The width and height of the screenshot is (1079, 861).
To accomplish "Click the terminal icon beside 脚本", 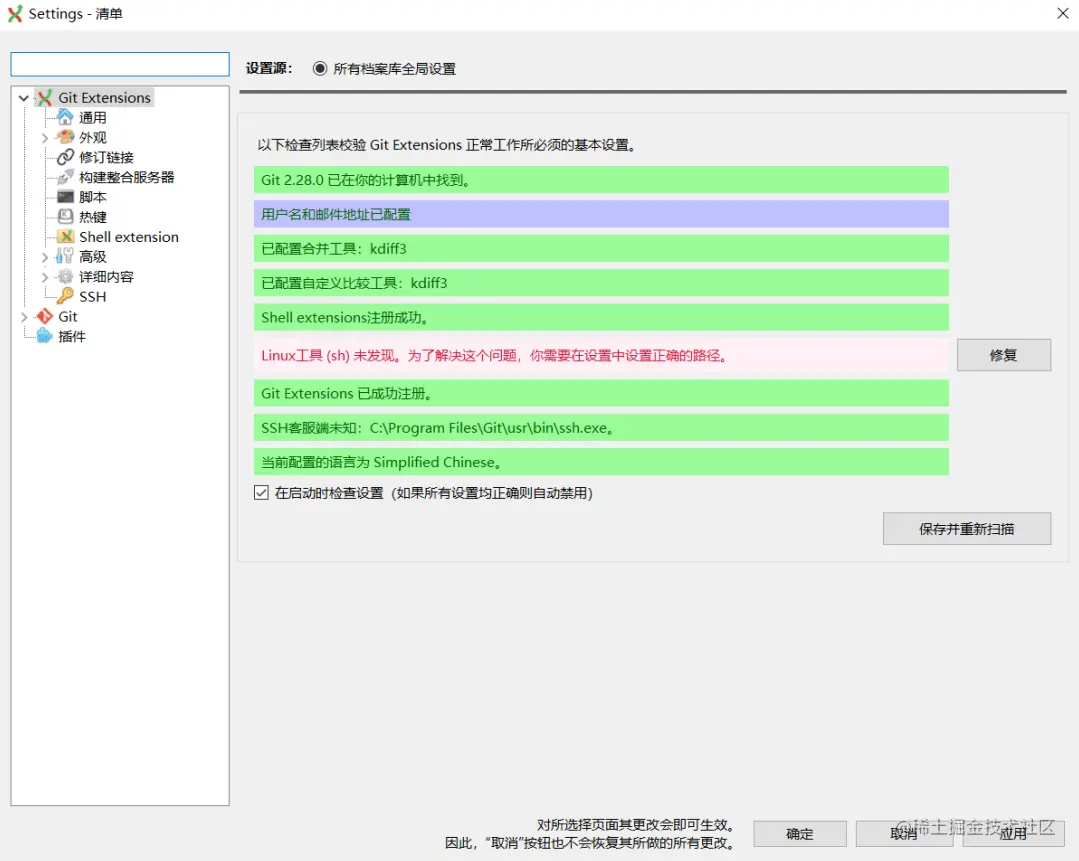I will point(65,197).
